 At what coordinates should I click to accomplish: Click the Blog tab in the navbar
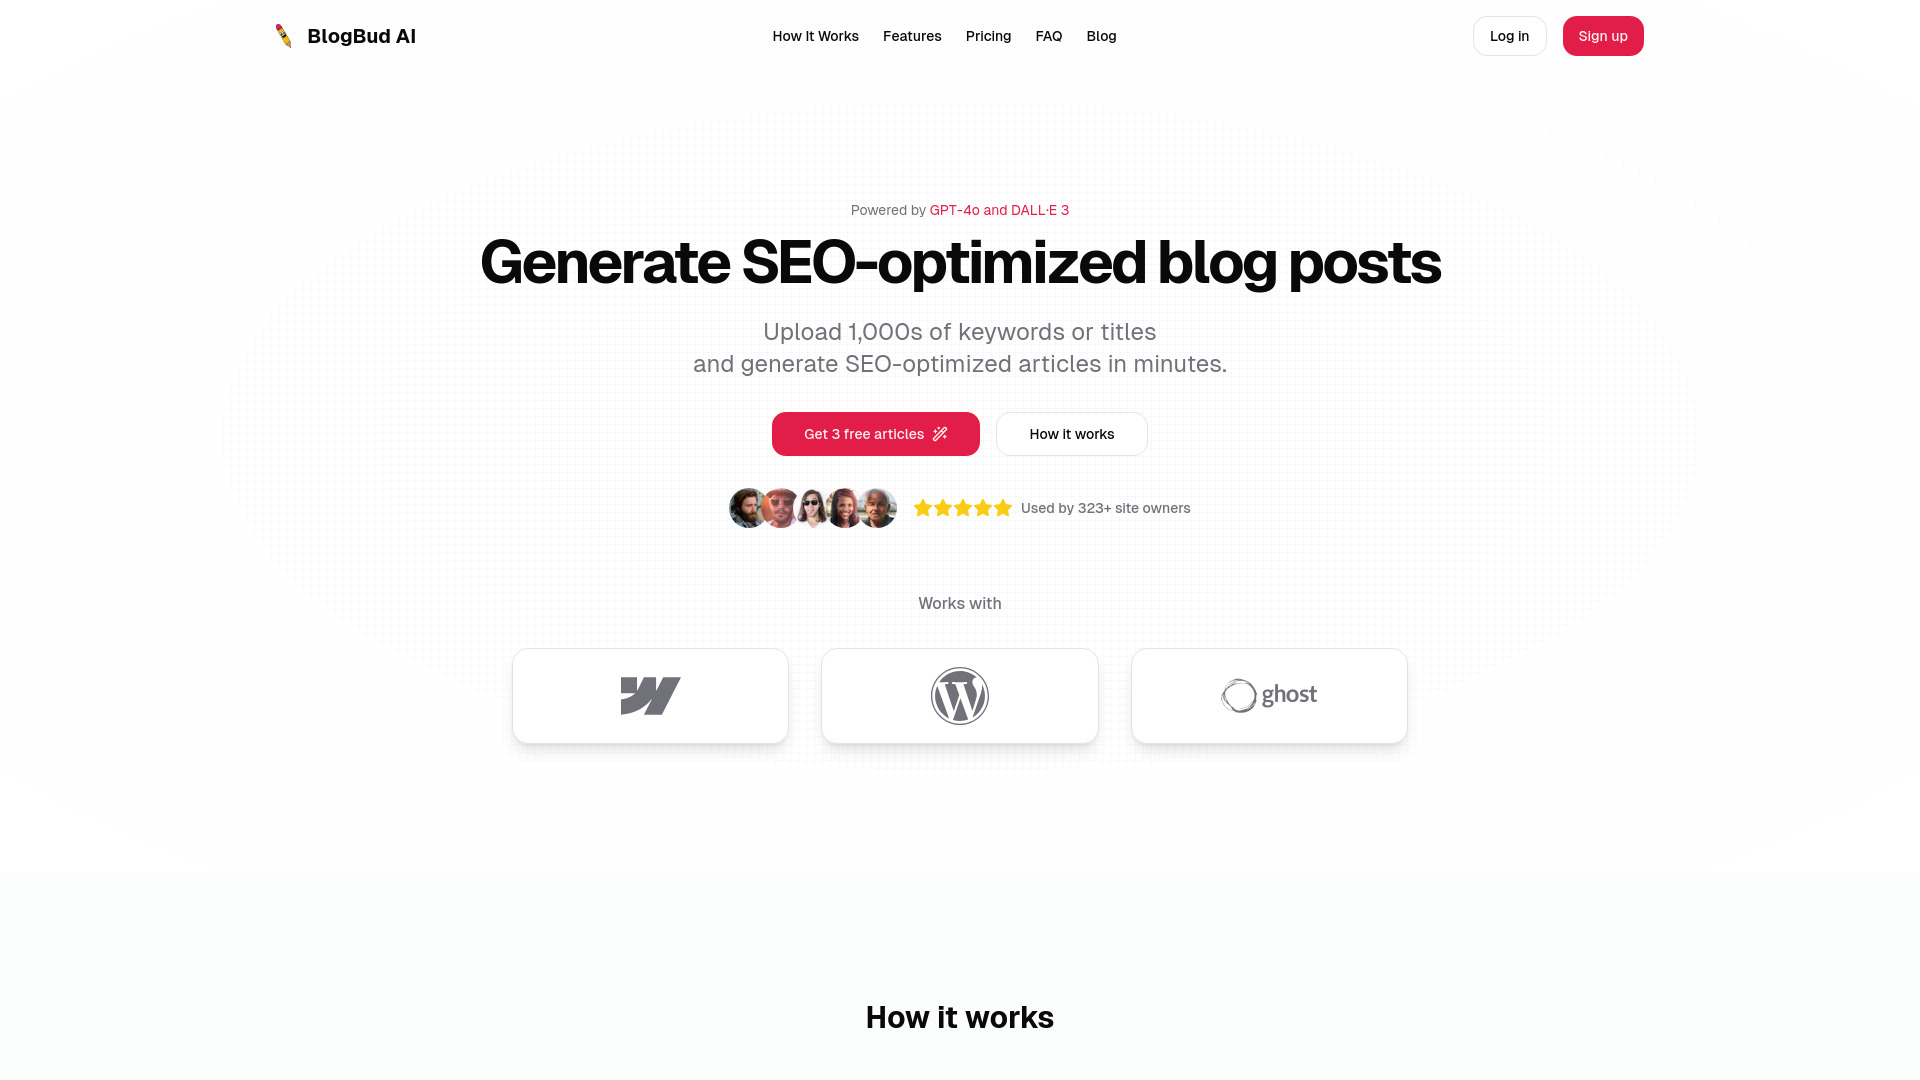pos(1101,36)
